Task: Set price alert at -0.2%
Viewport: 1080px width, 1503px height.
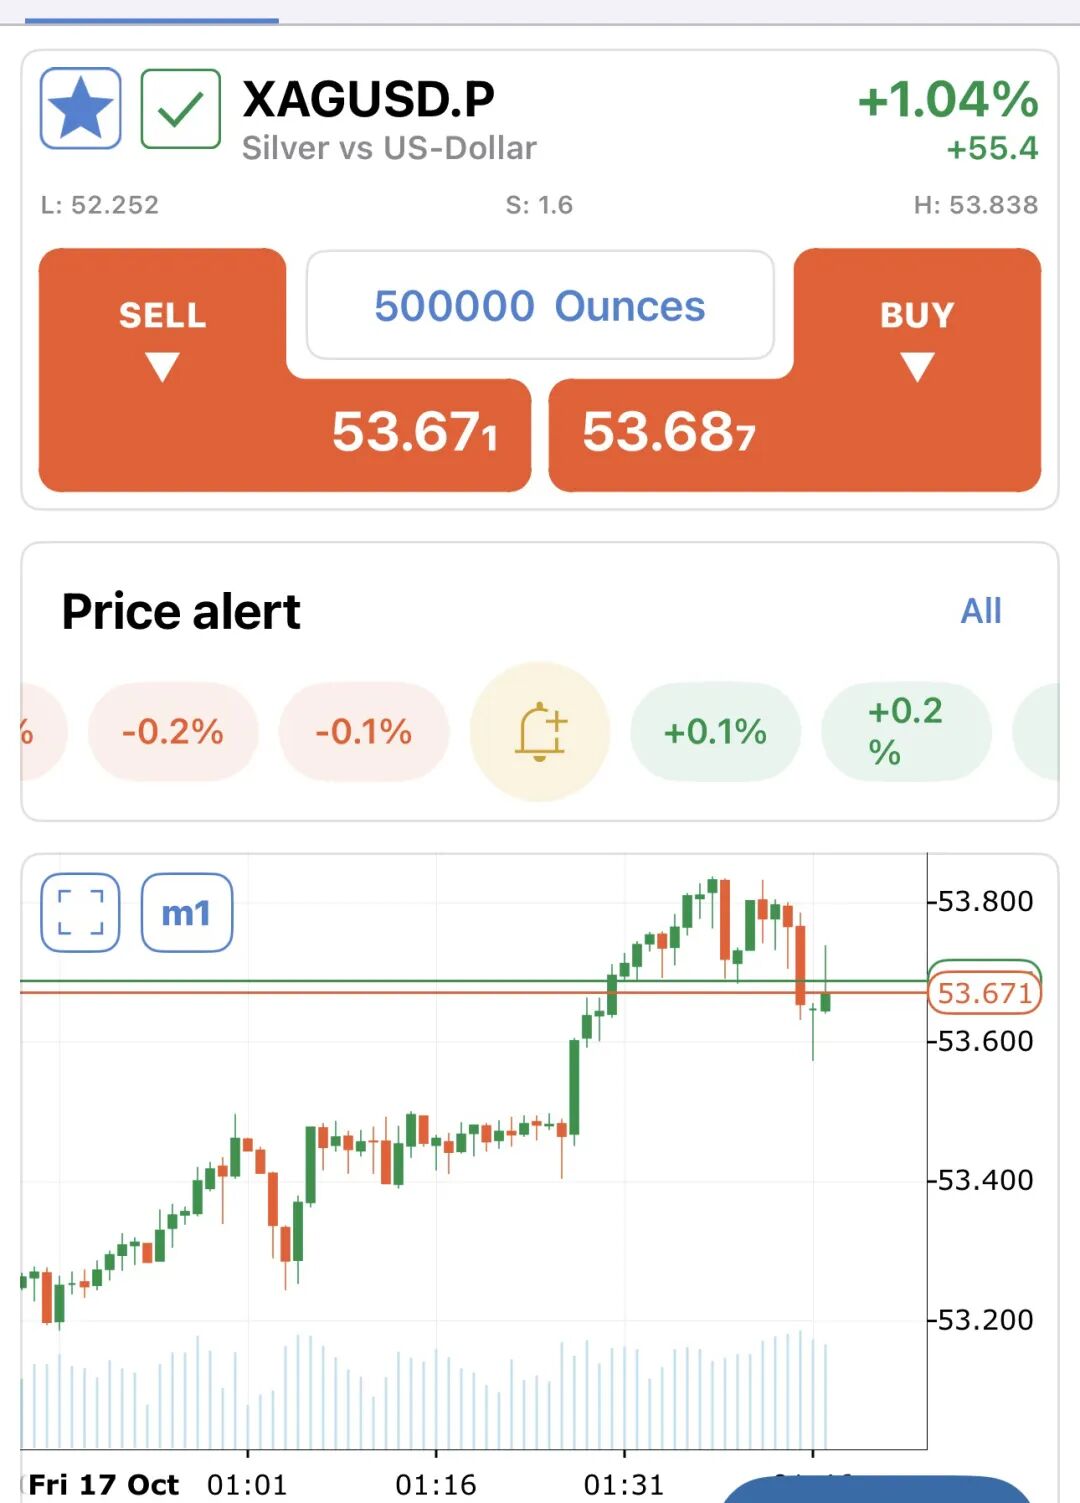Action: (173, 731)
